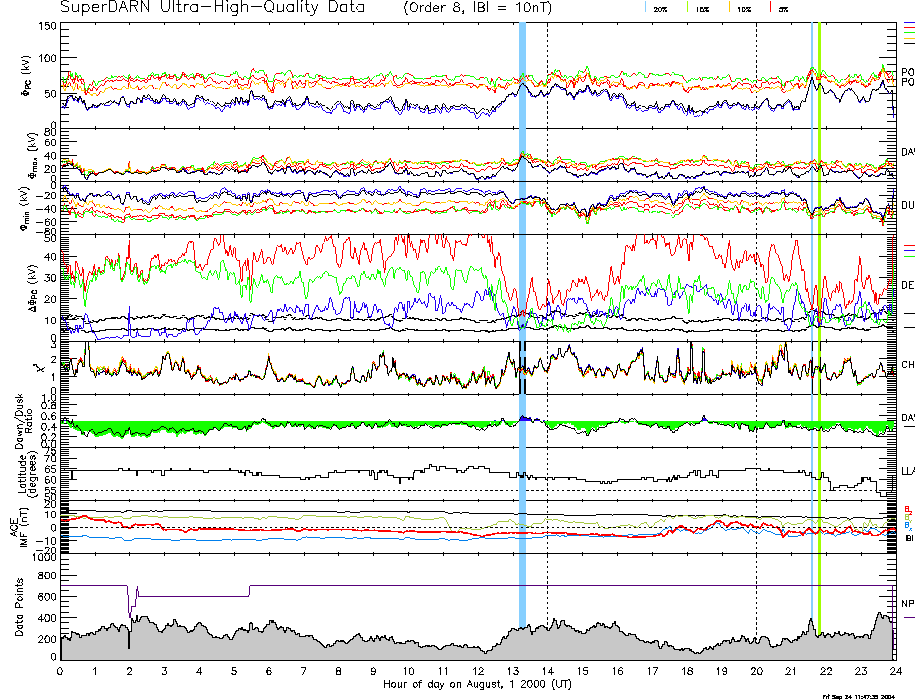Click the thin light-blue vertical line near 21.6 UT
Image resolution: width=915 pixels, height=700 pixels.
coord(811,300)
